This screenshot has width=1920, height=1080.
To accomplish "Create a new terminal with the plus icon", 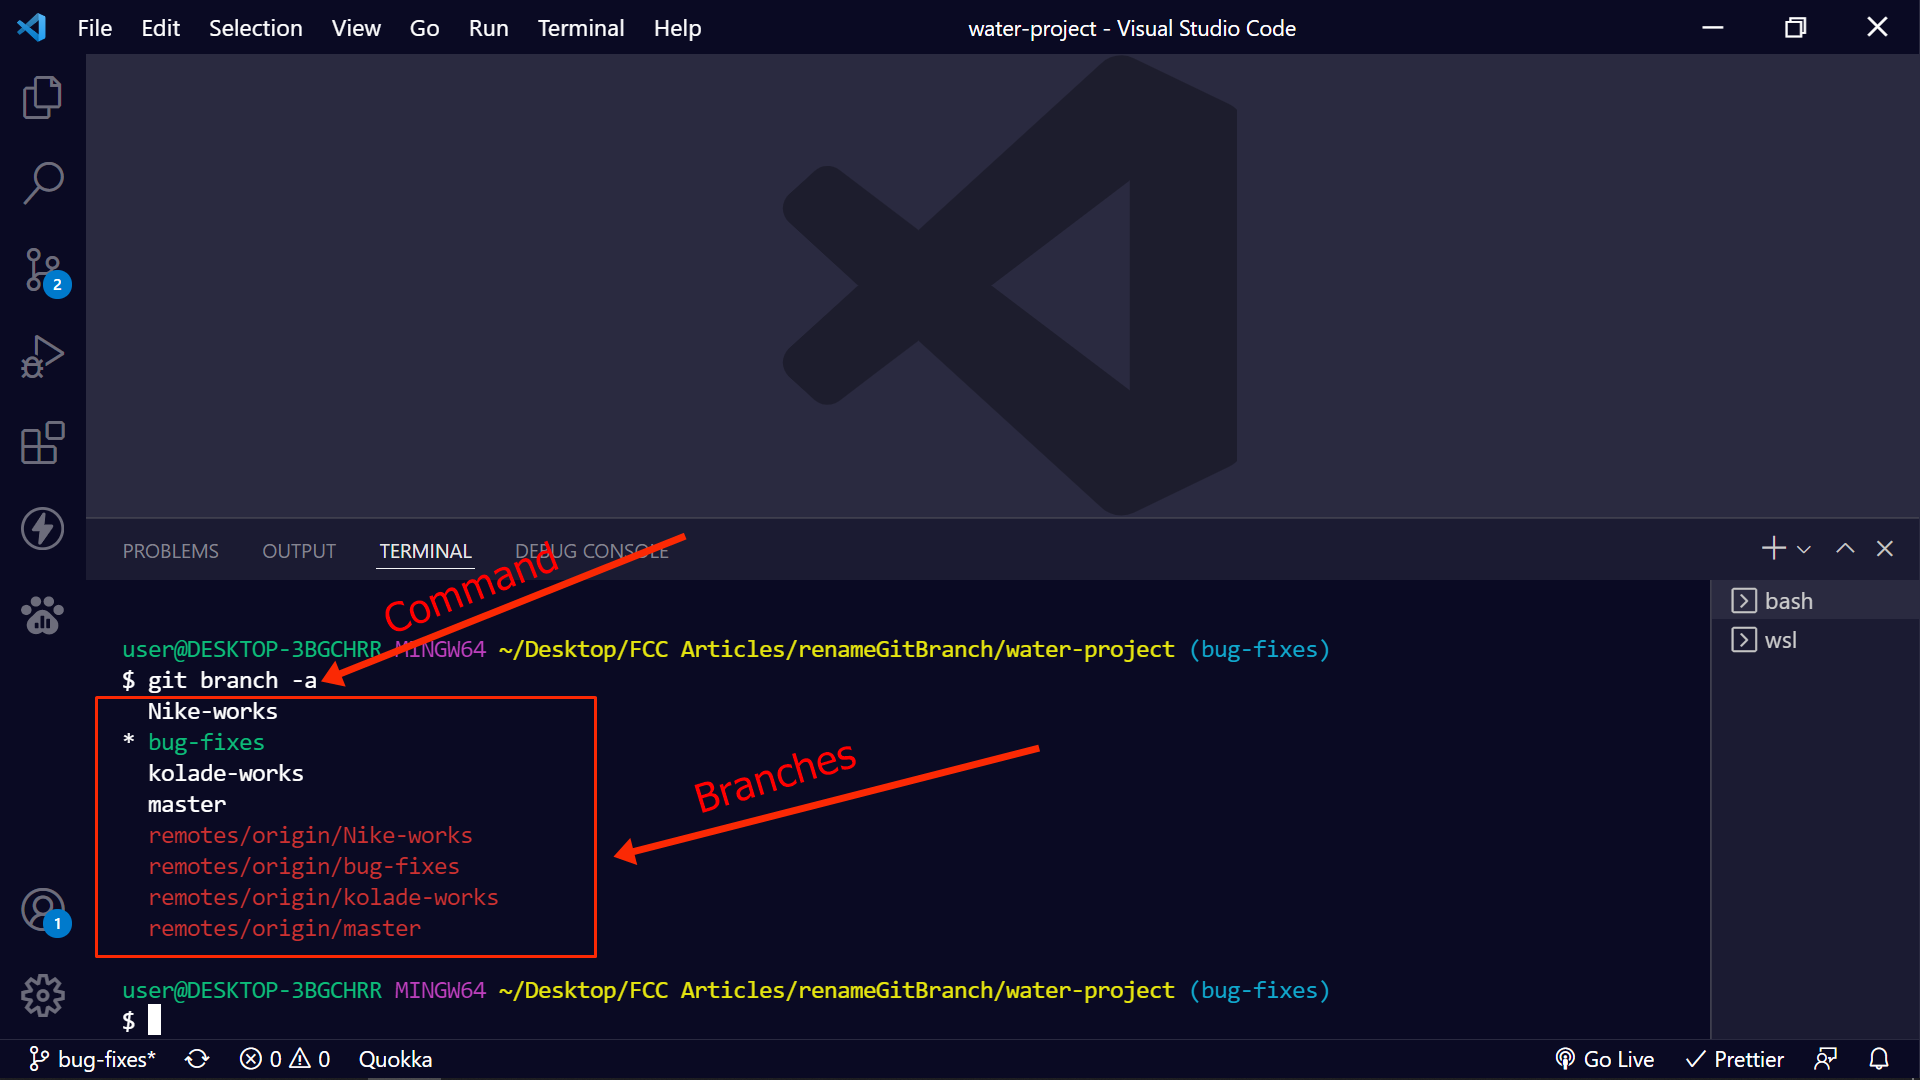I will (1773, 549).
